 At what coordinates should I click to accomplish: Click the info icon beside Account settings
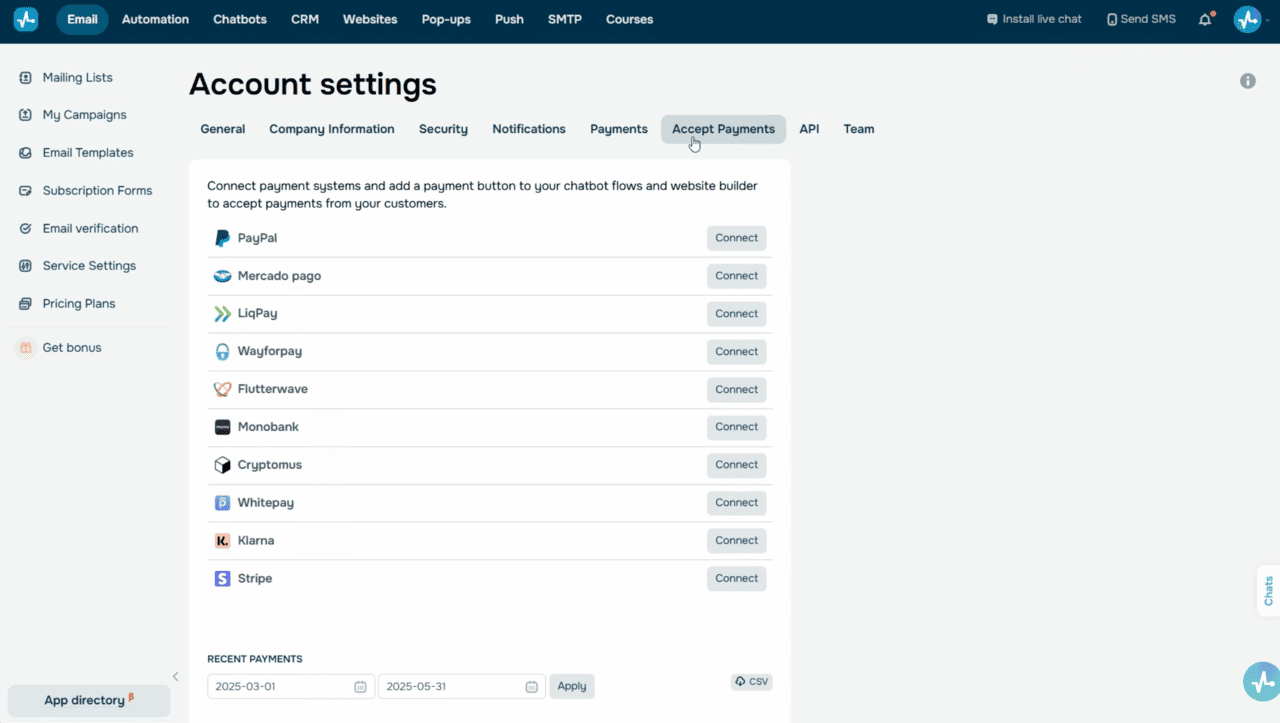pyautogui.click(x=1248, y=81)
